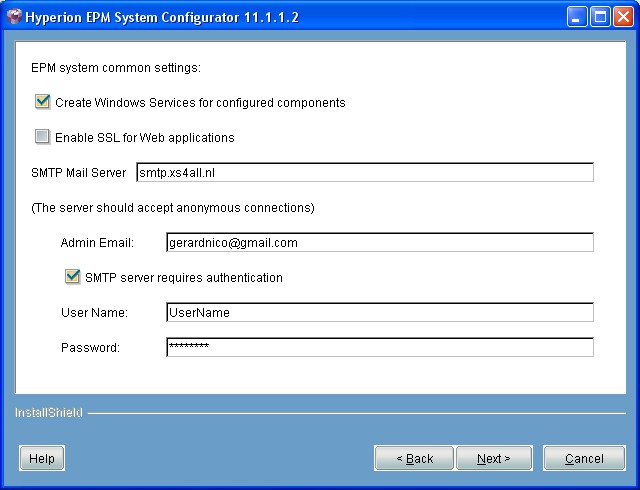The height and width of the screenshot is (490, 640).
Task: Click into the SMTP Mail Server field
Action: click(x=364, y=173)
